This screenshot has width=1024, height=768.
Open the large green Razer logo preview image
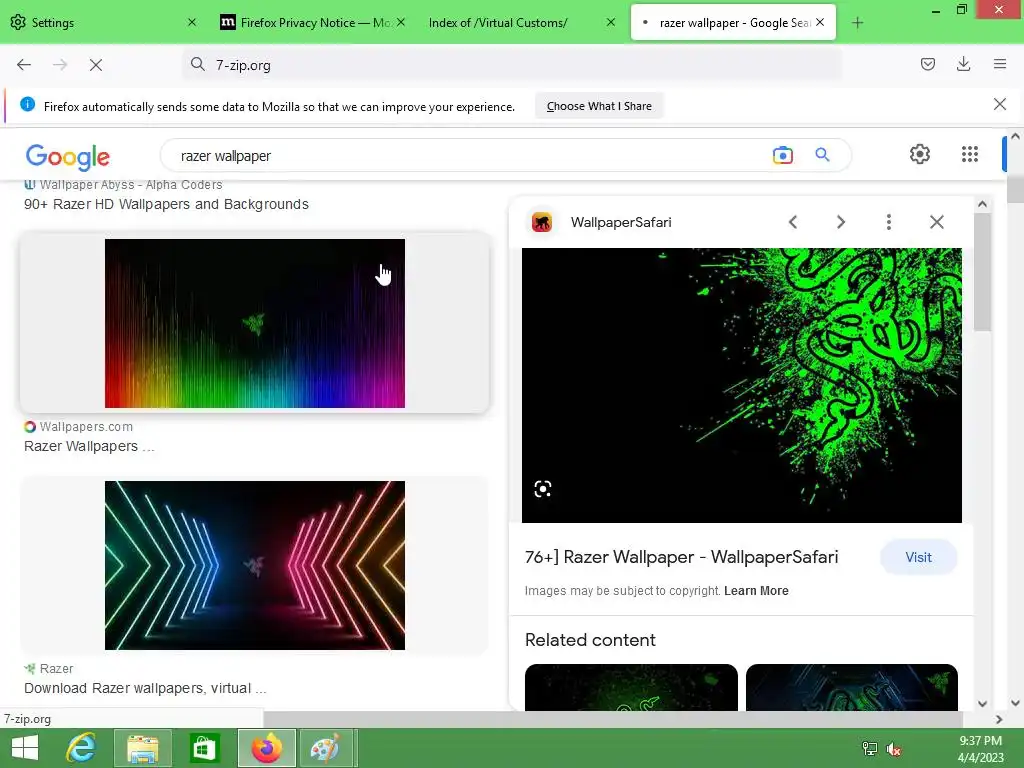pos(741,385)
